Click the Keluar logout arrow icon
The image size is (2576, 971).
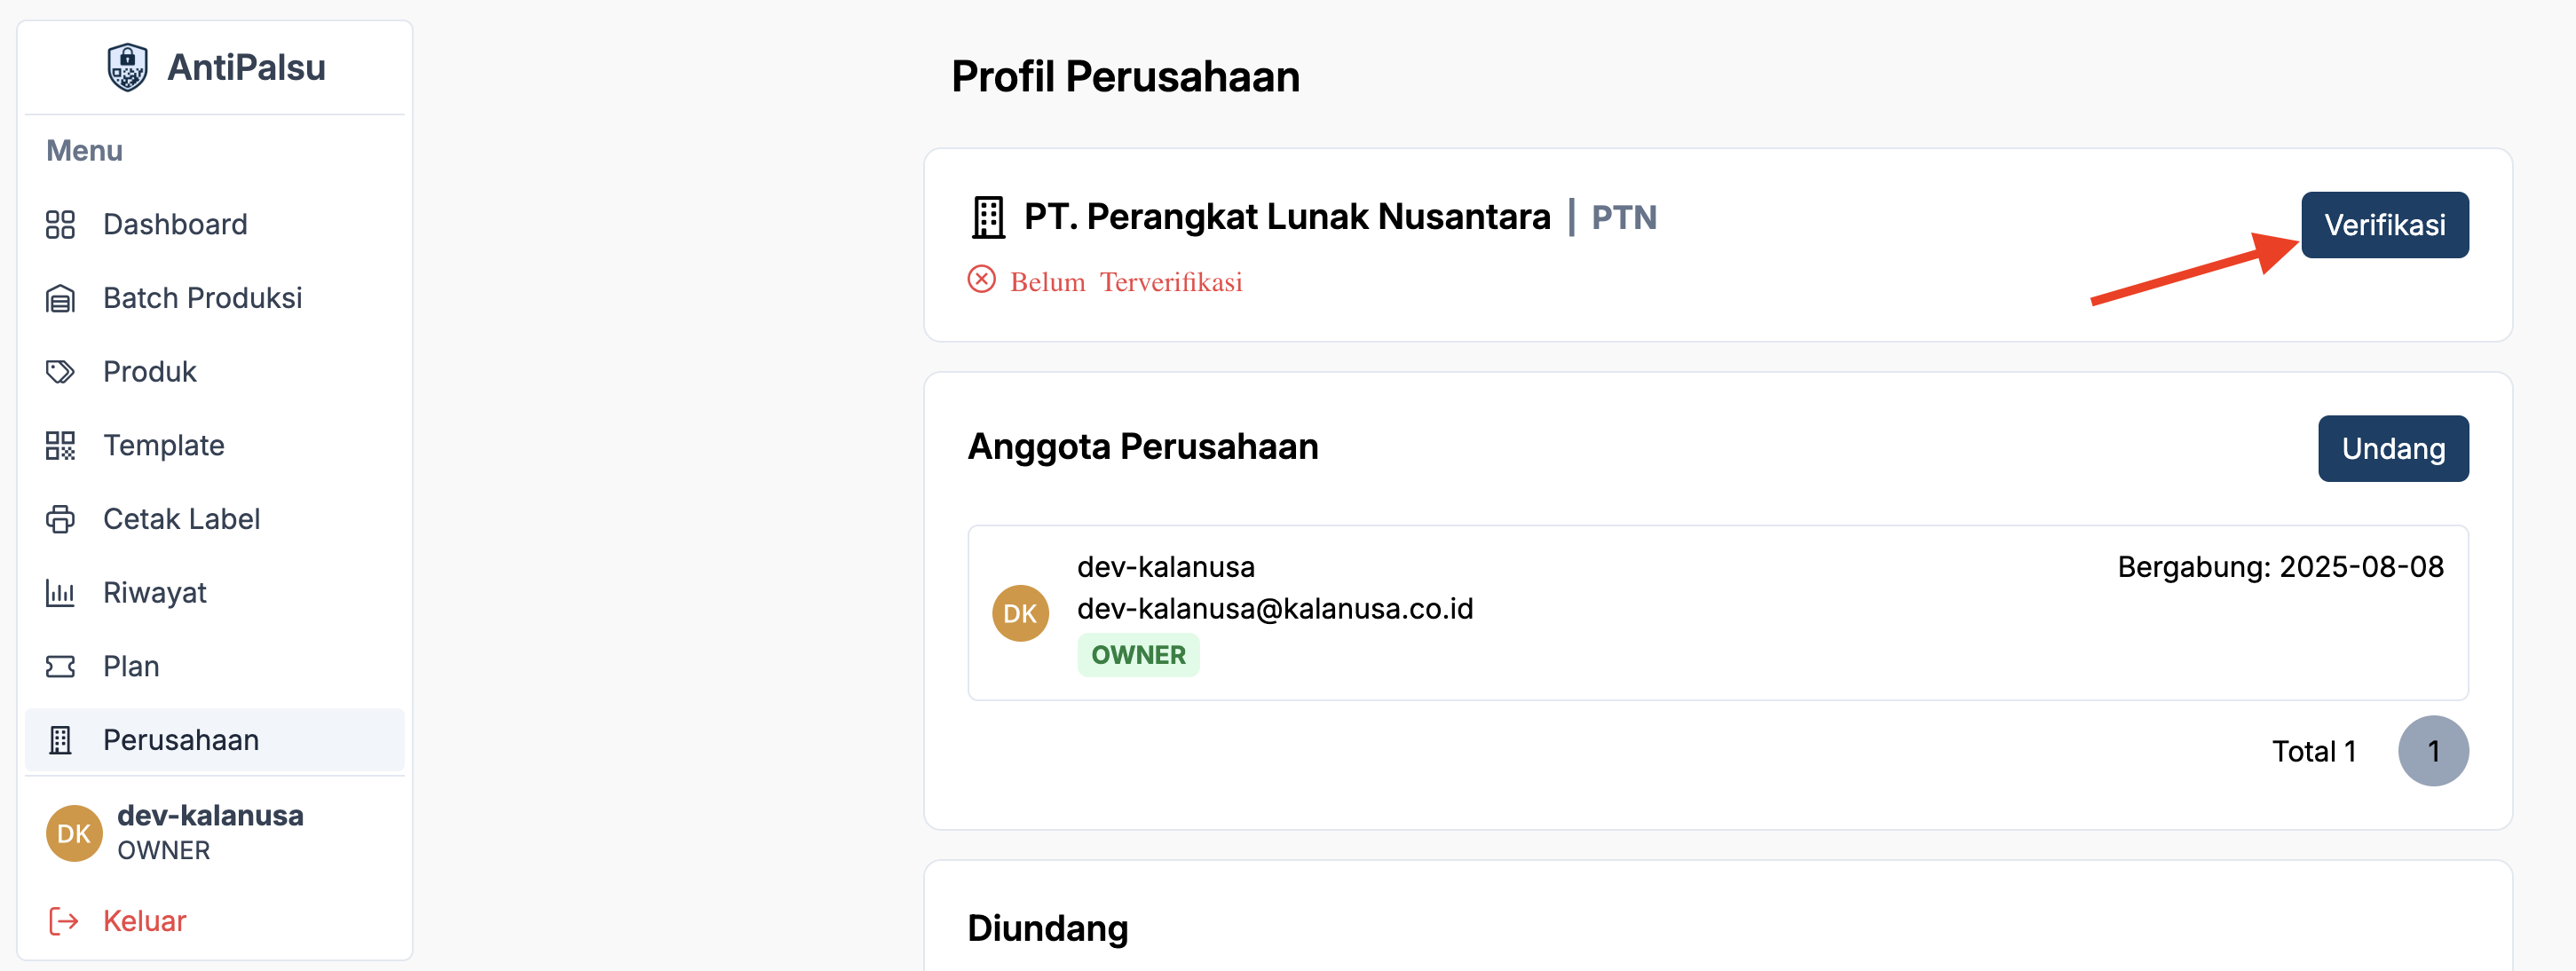(63, 920)
